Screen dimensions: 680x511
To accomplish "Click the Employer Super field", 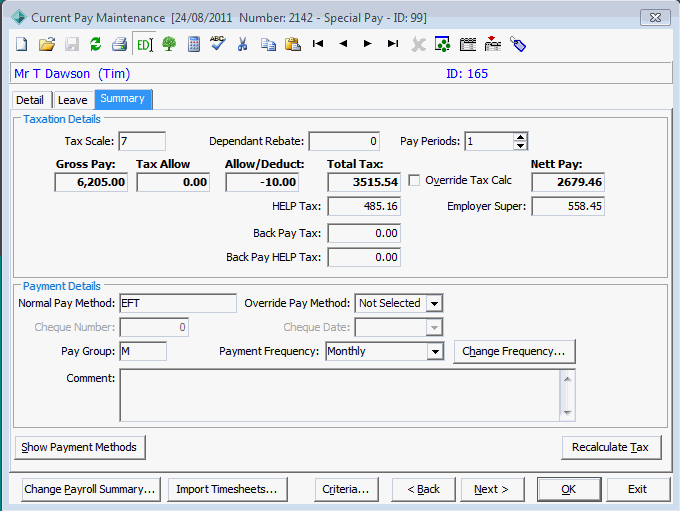I will tap(568, 206).
